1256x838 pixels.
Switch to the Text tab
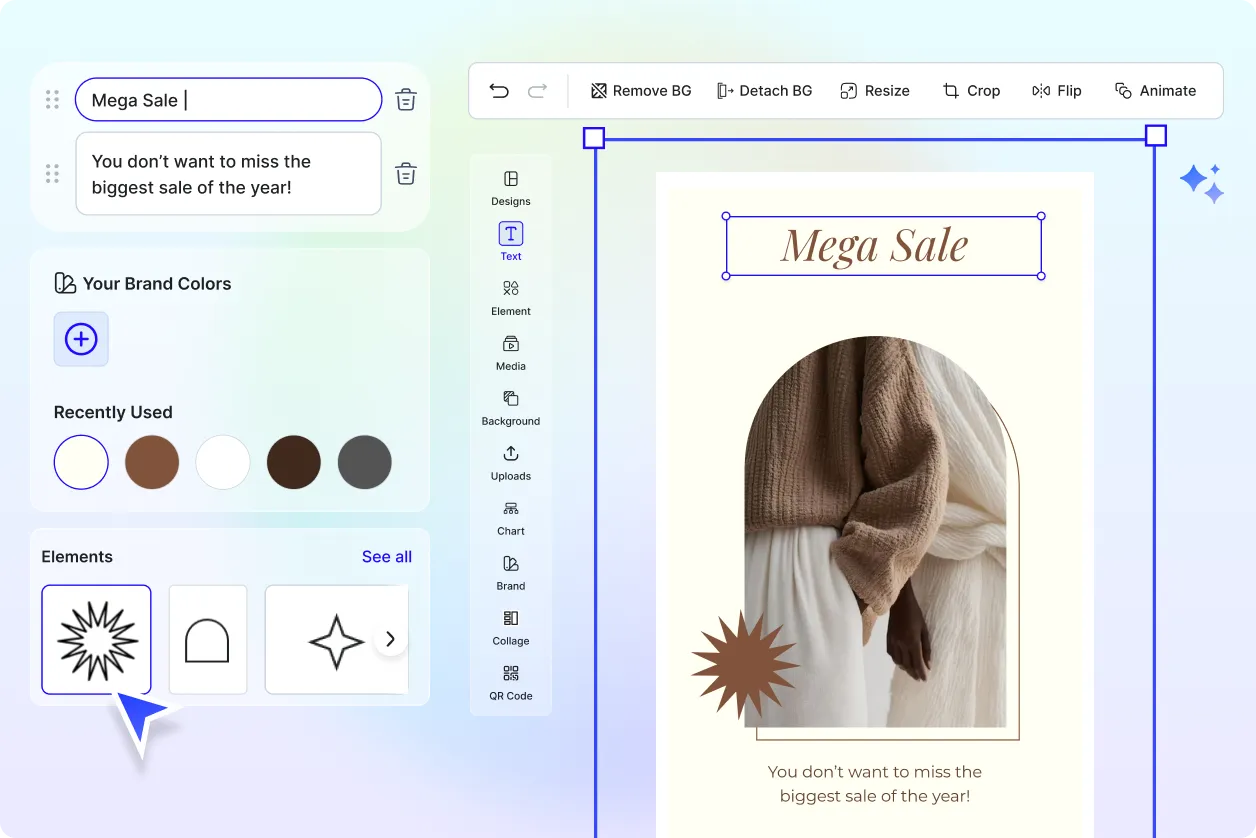point(511,241)
